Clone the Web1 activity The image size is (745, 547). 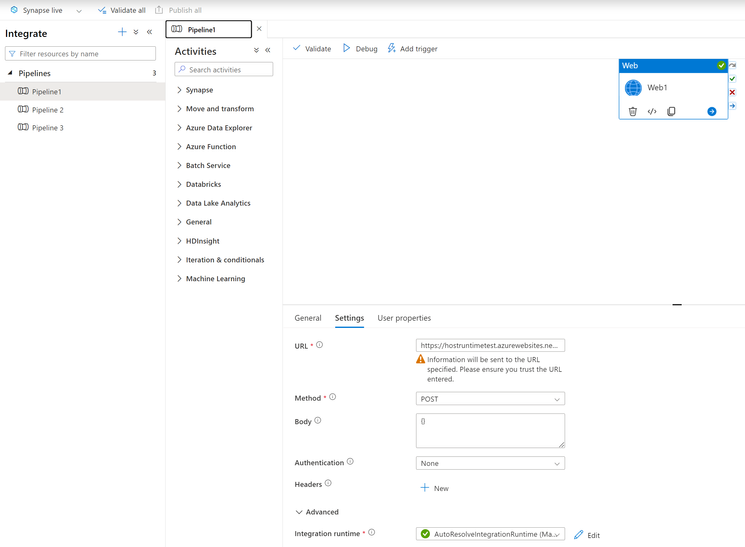tap(671, 111)
